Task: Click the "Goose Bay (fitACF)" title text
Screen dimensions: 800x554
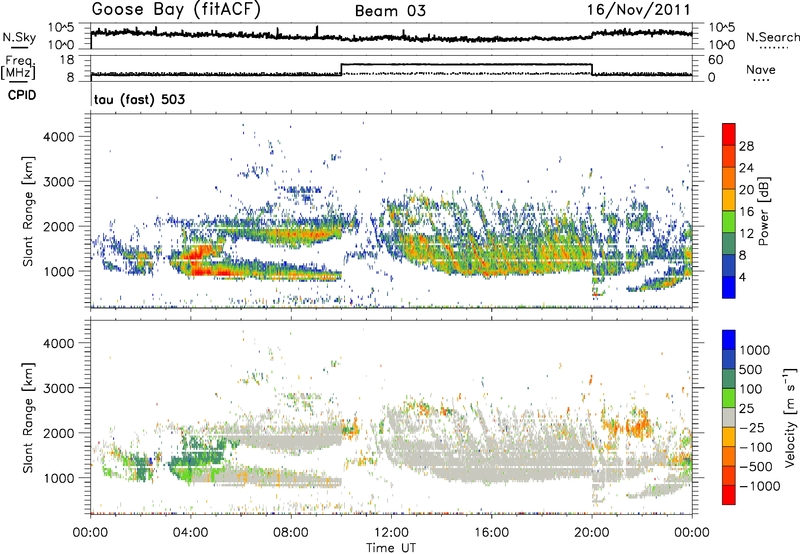Action: (176, 10)
